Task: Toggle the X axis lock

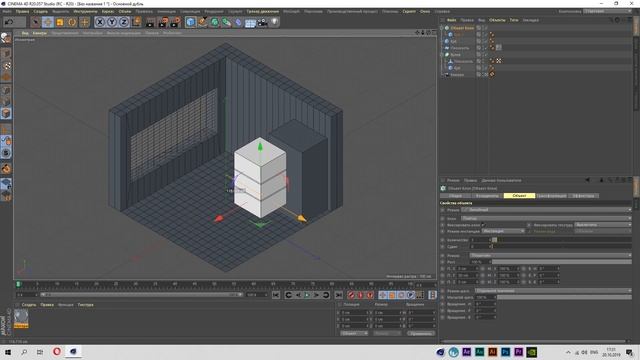Action: click(x=100, y=22)
